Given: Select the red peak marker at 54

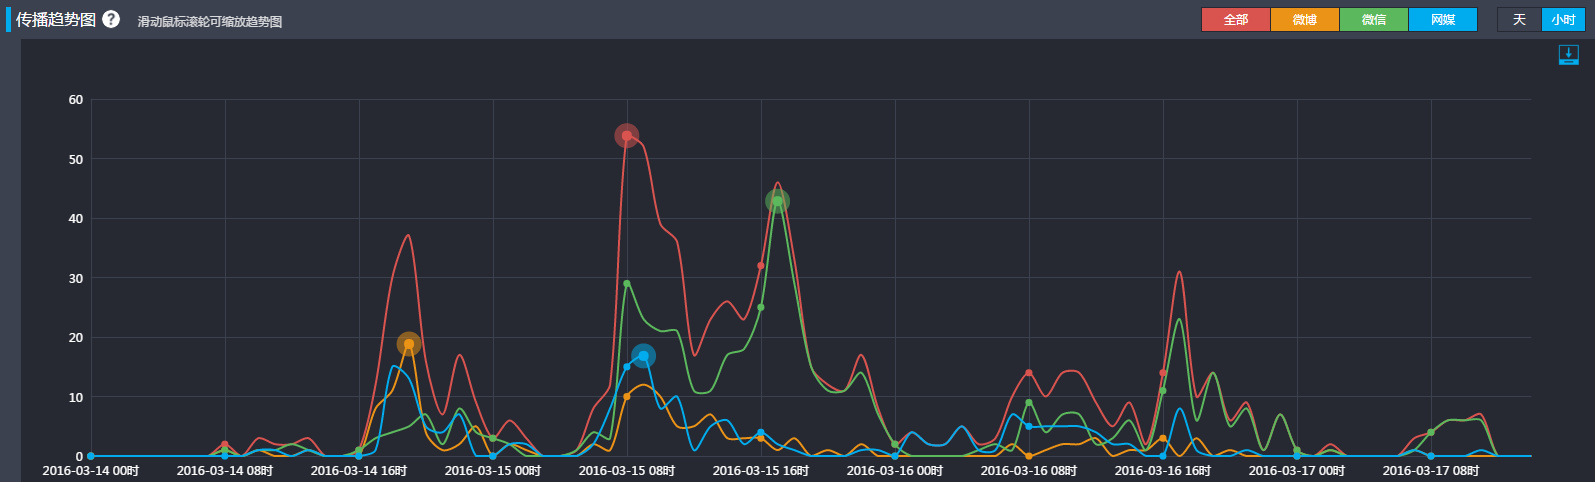Looking at the screenshot, I should pos(626,136).
